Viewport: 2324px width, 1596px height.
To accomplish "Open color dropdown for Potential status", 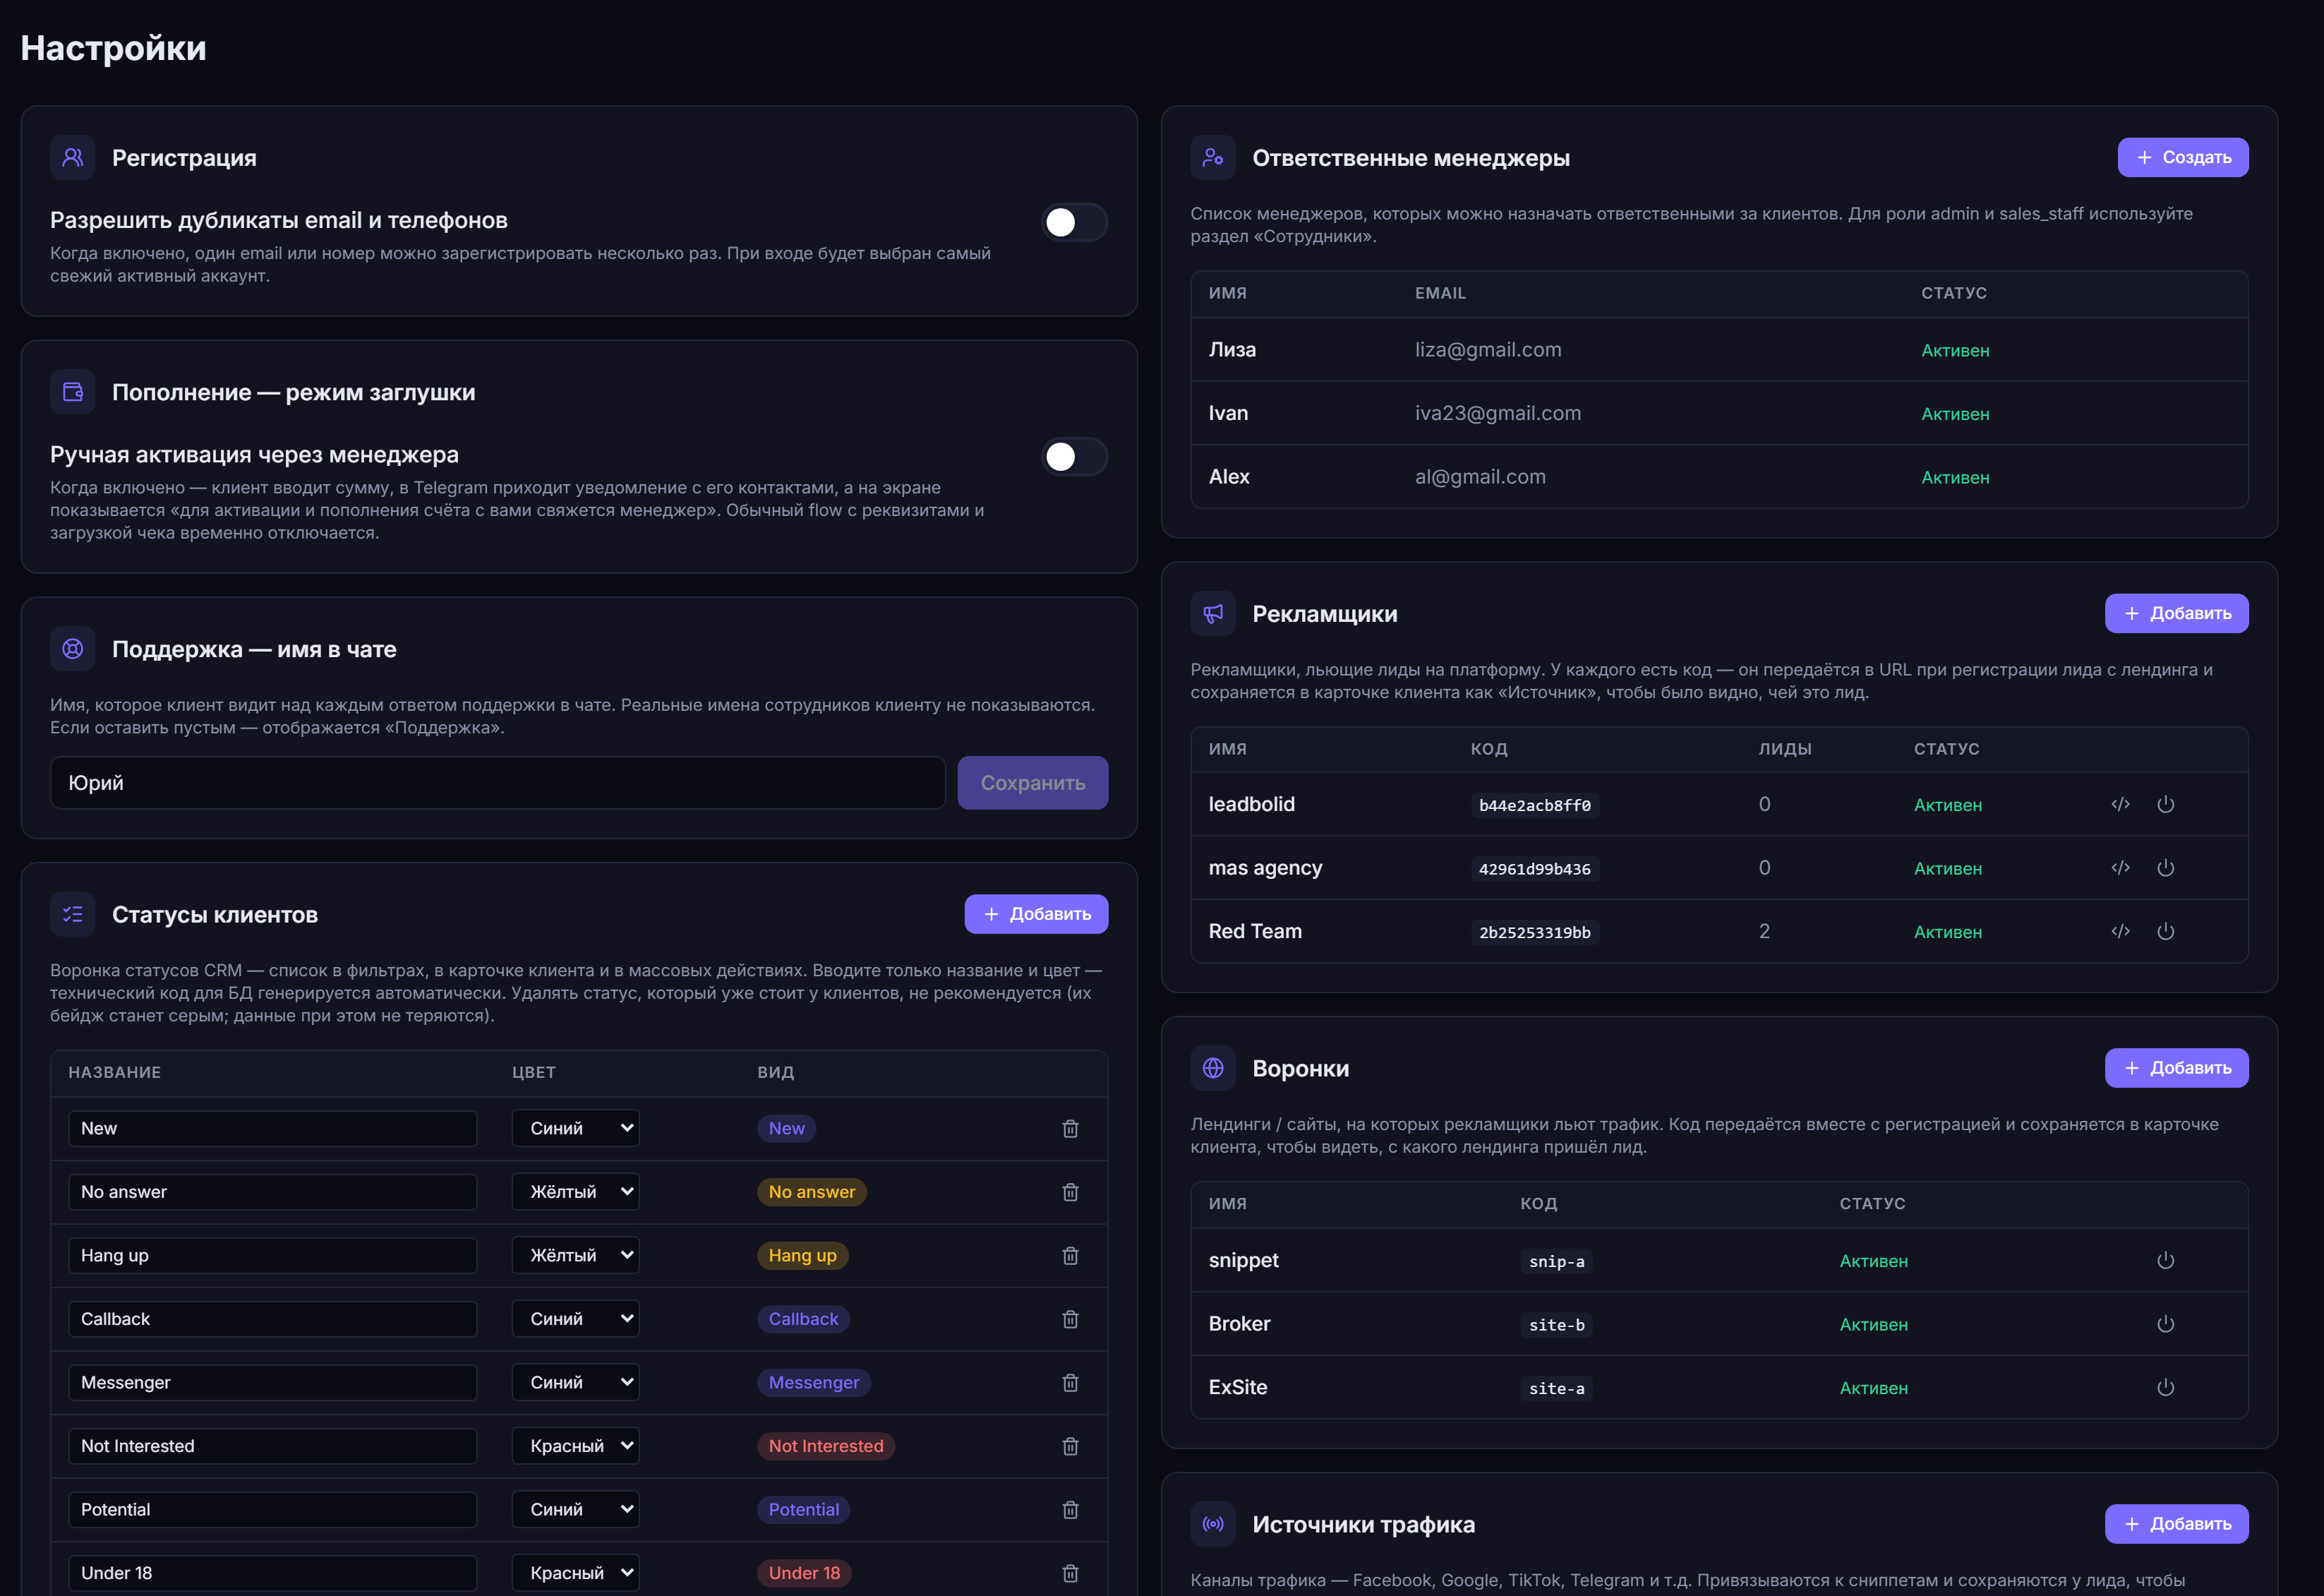I will click(575, 1509).
